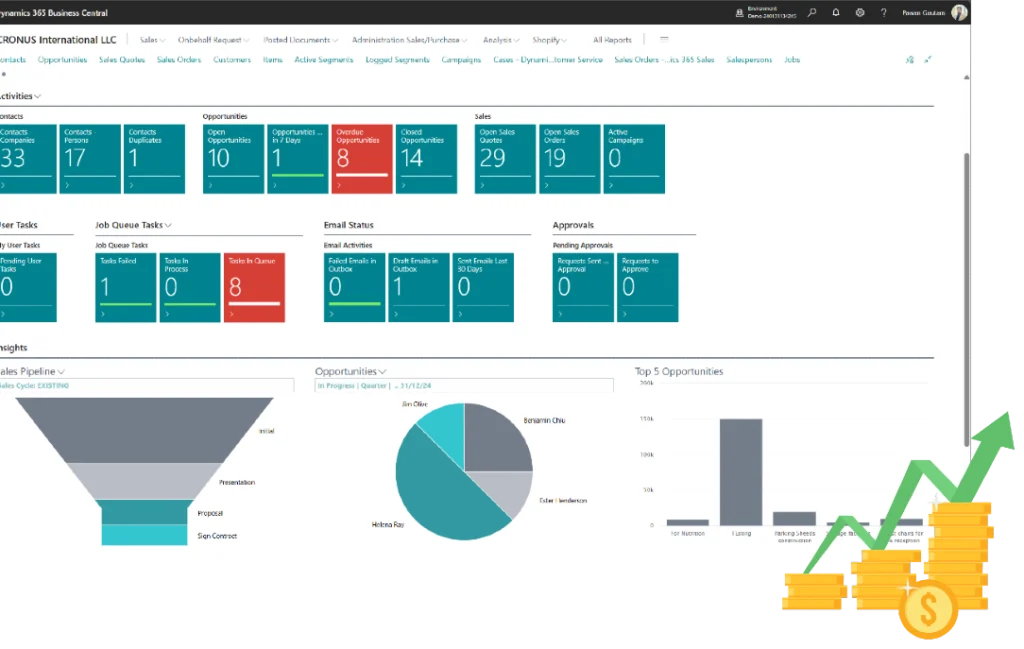Image resolution: width=1024 pixels, height=649 pixels.
Task: Open the settings gear icon
Action: 860,12
